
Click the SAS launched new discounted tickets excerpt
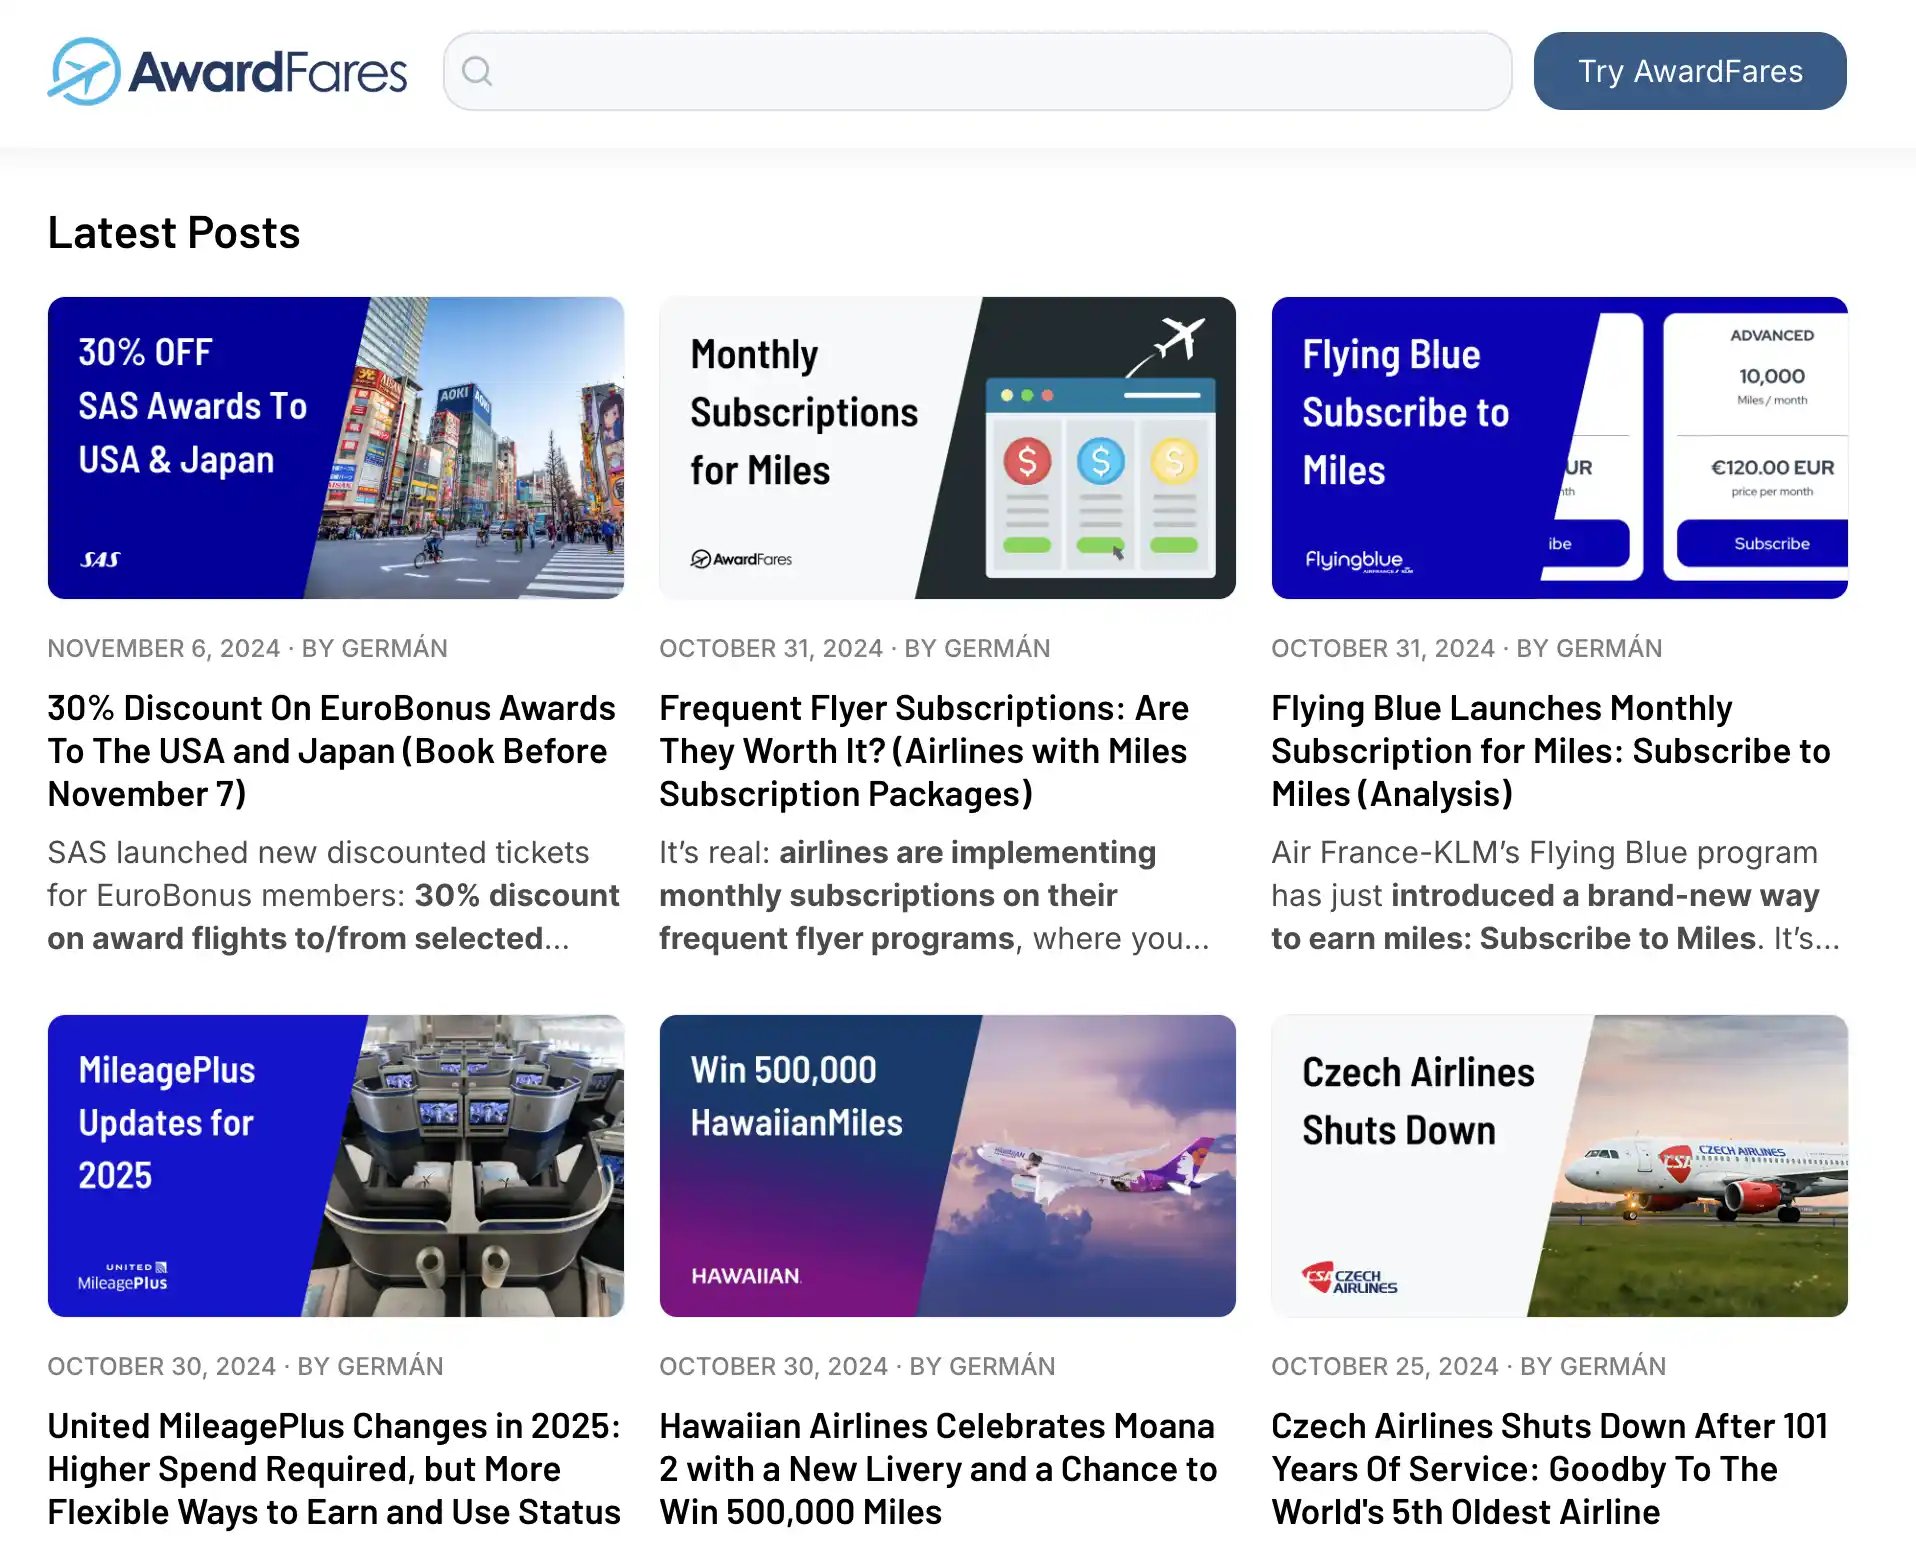click(334, 895)
